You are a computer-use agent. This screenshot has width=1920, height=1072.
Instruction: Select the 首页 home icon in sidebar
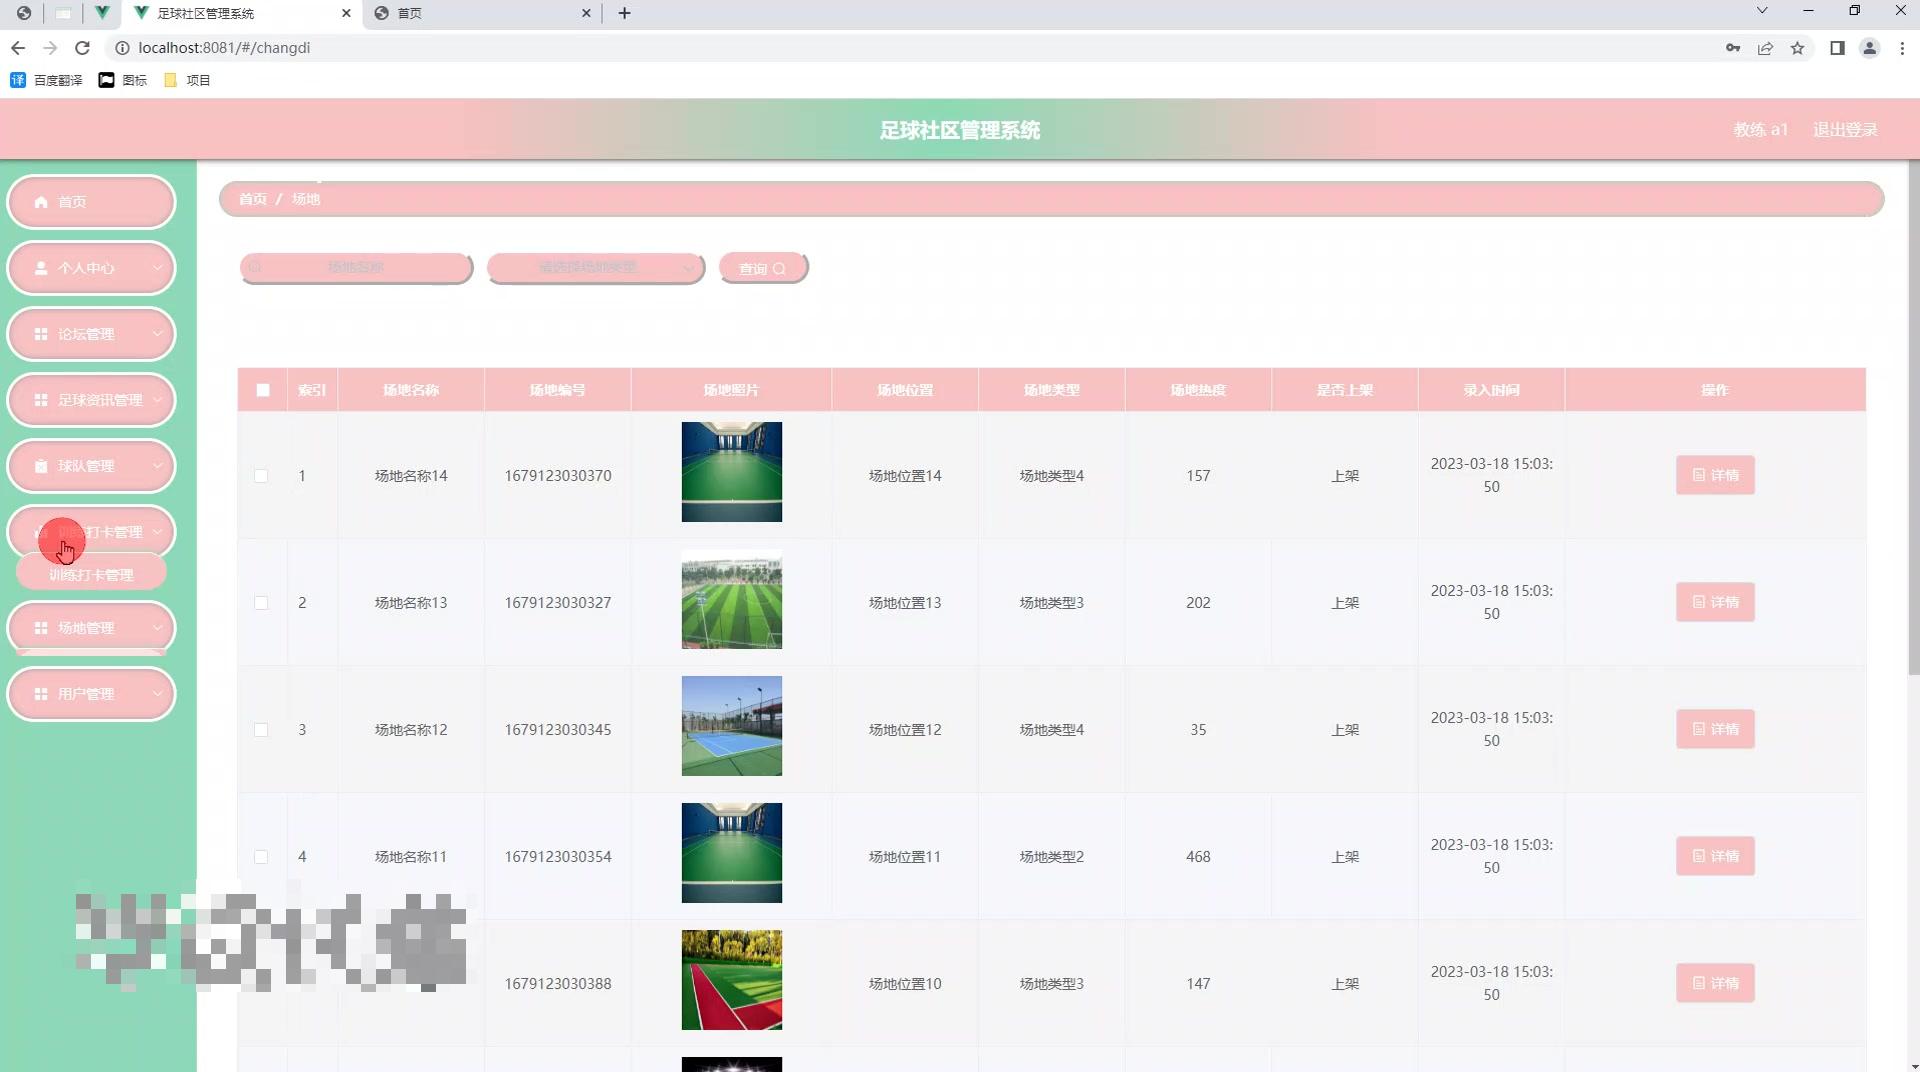[41, 201]
